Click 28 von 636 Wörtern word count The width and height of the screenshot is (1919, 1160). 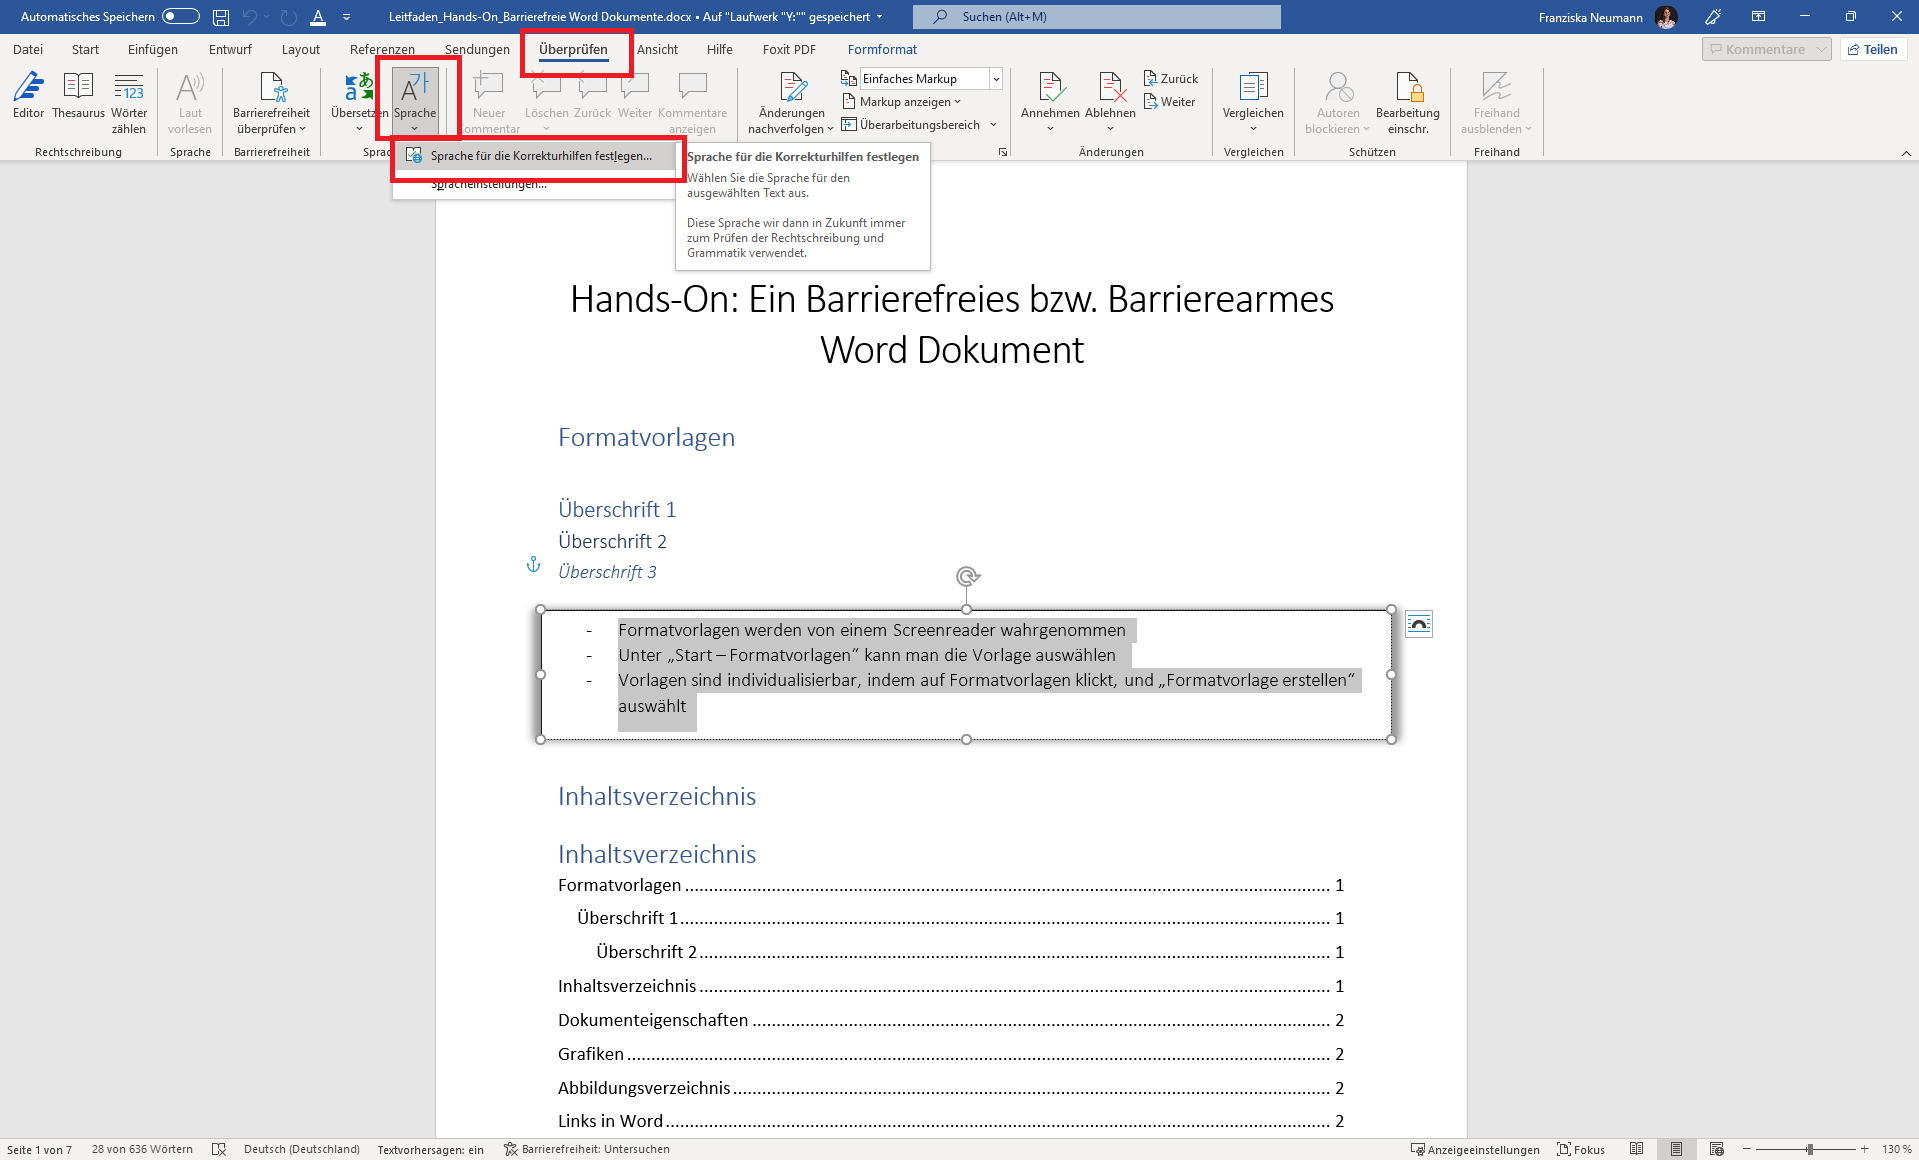pyautogui.click(x=142, y=1149)
